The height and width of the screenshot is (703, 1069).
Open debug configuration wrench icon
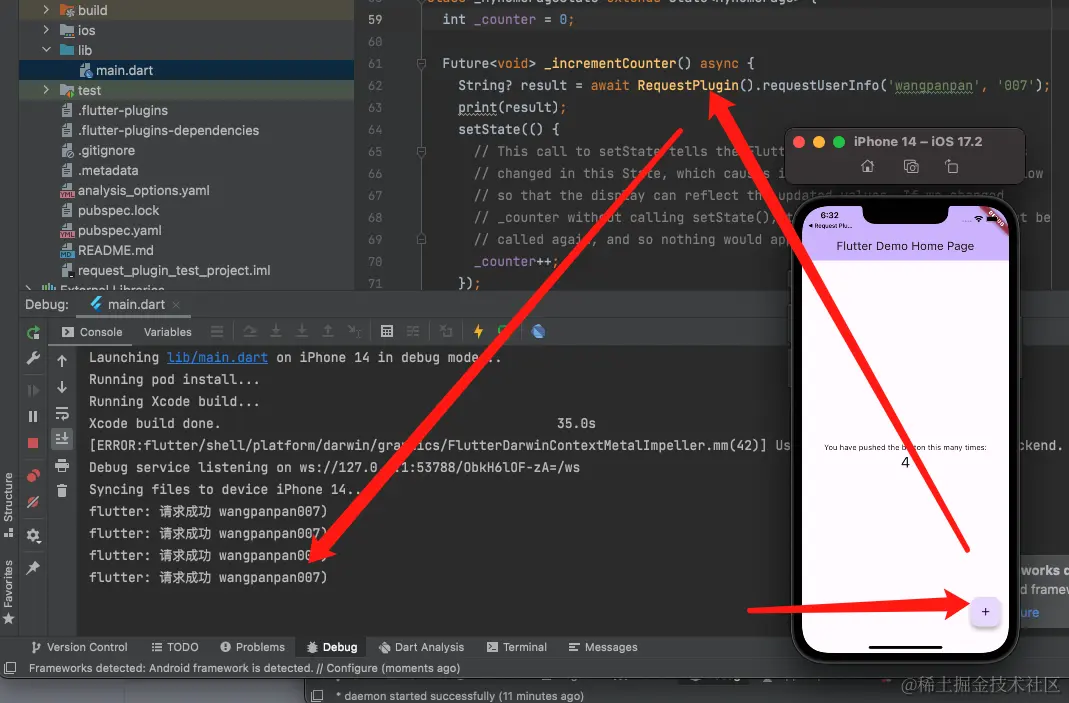(33, 359)
